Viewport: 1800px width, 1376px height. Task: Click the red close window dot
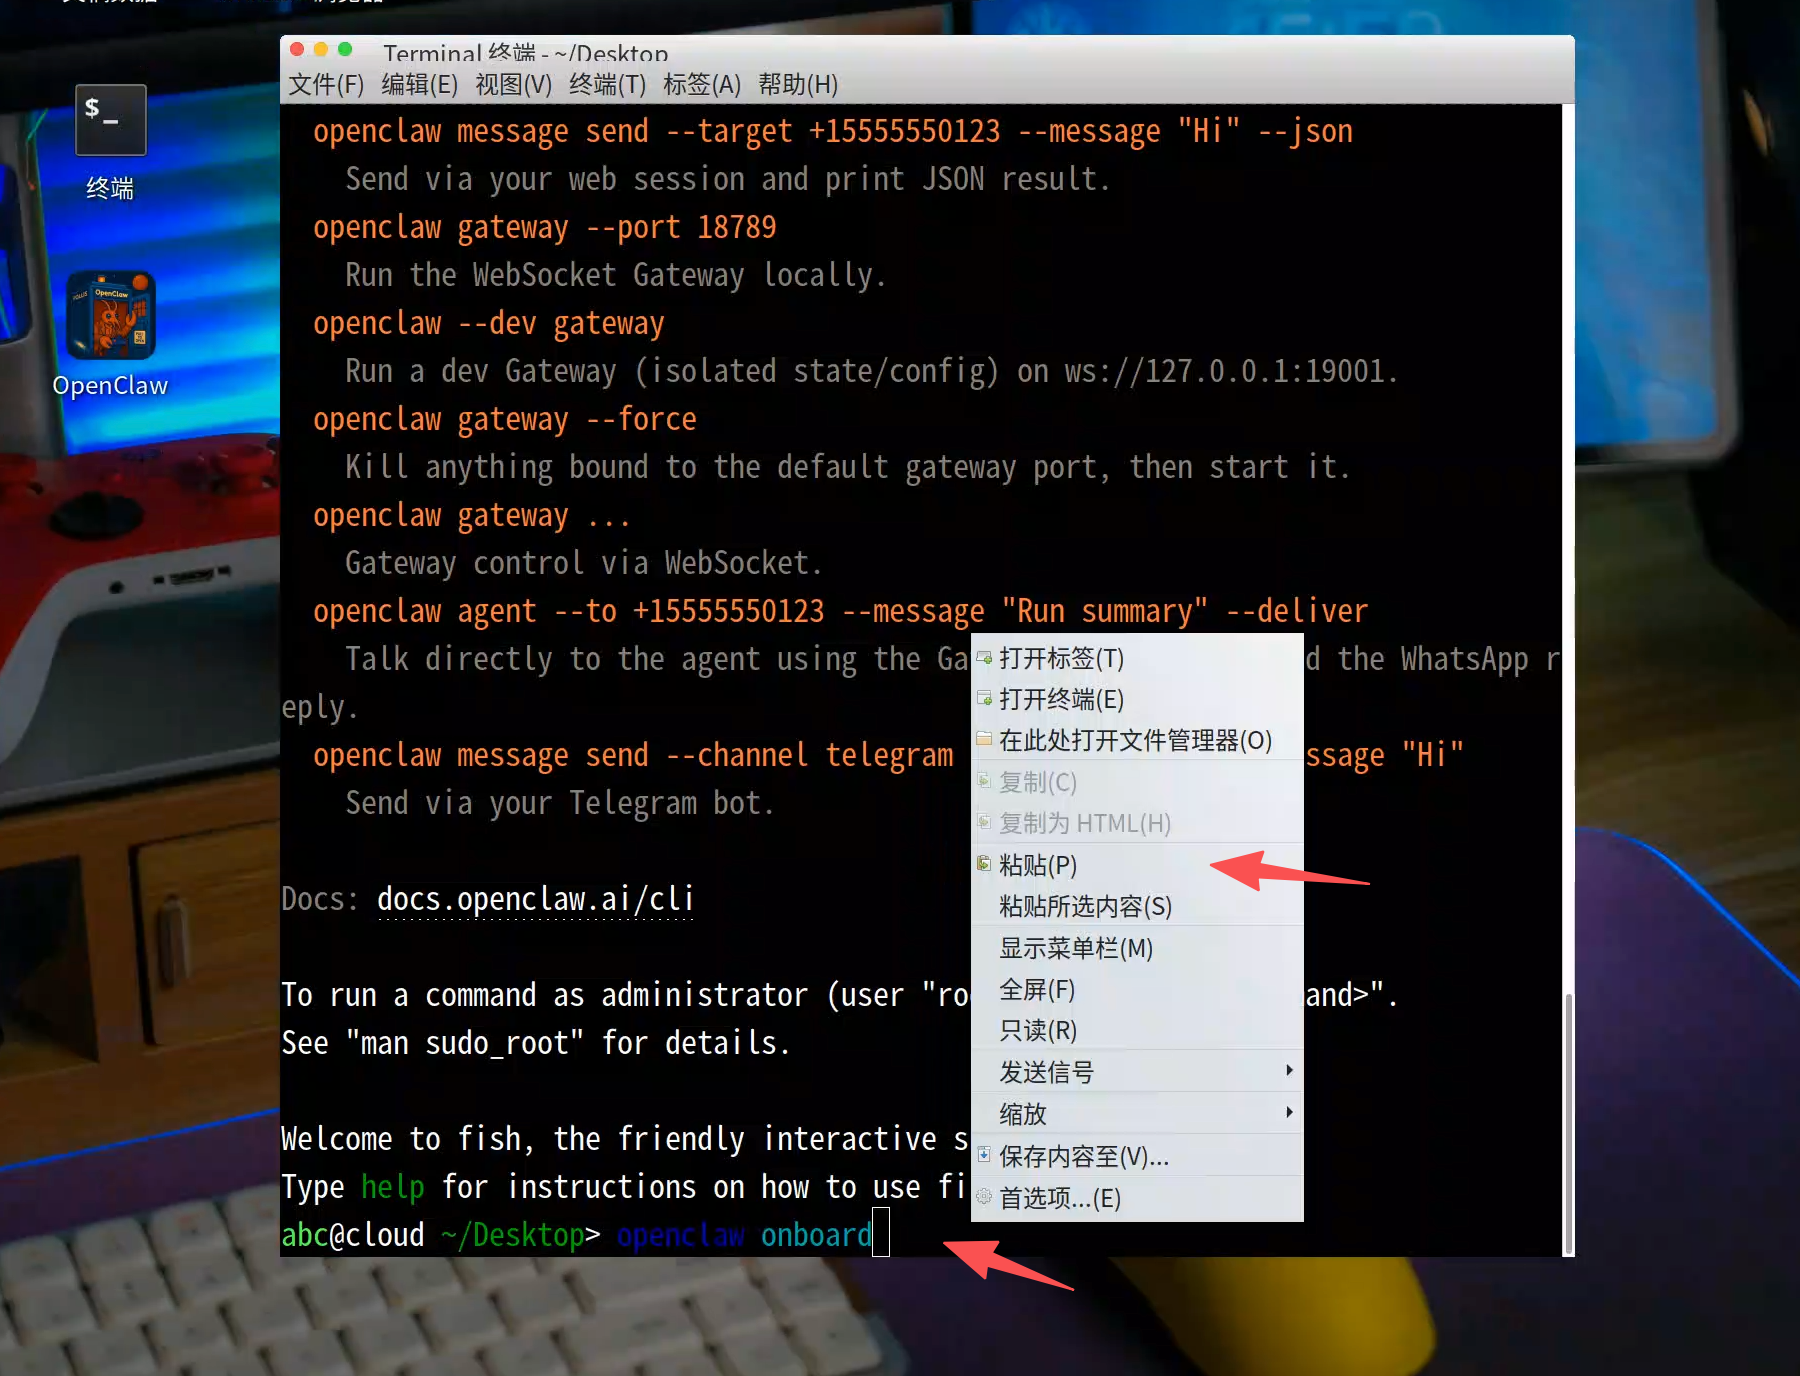point(297,49)
